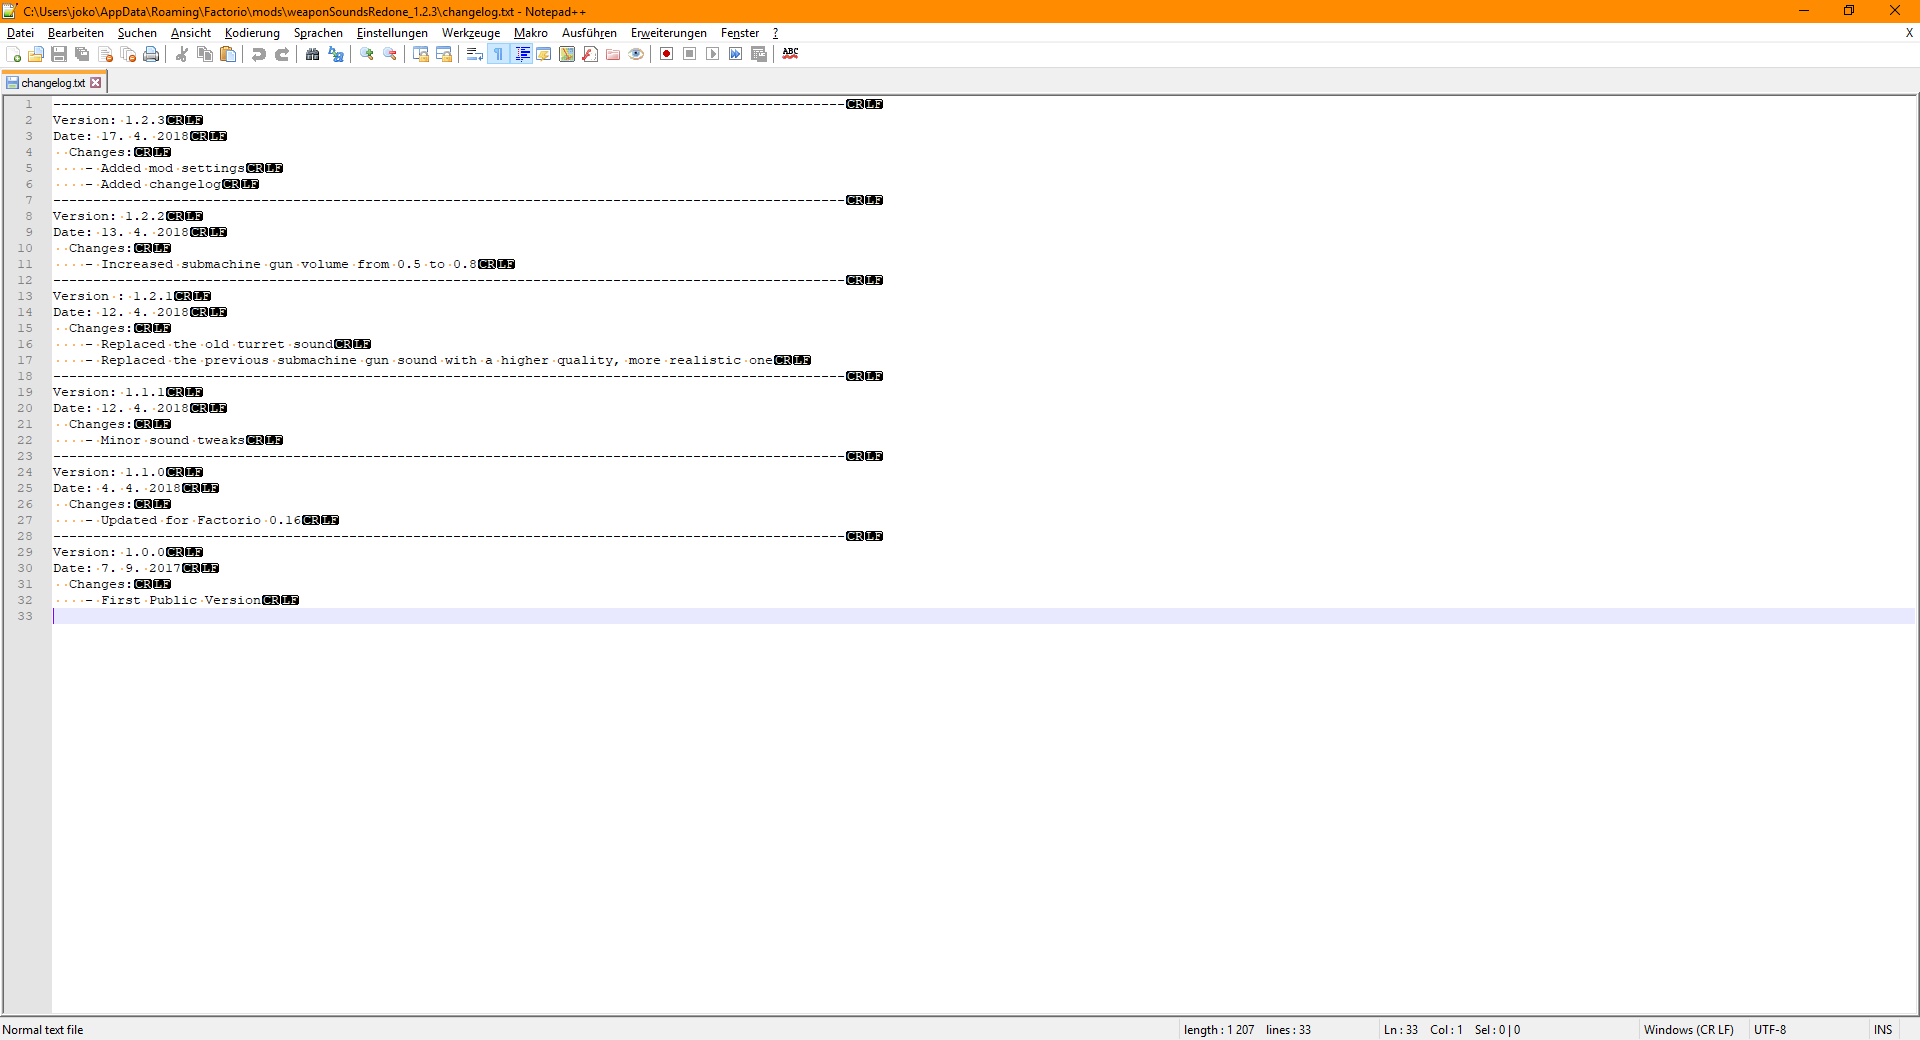Click on the line 'Version: 1.2.3'
1920x1040 pixels.
tap(109, 120)
